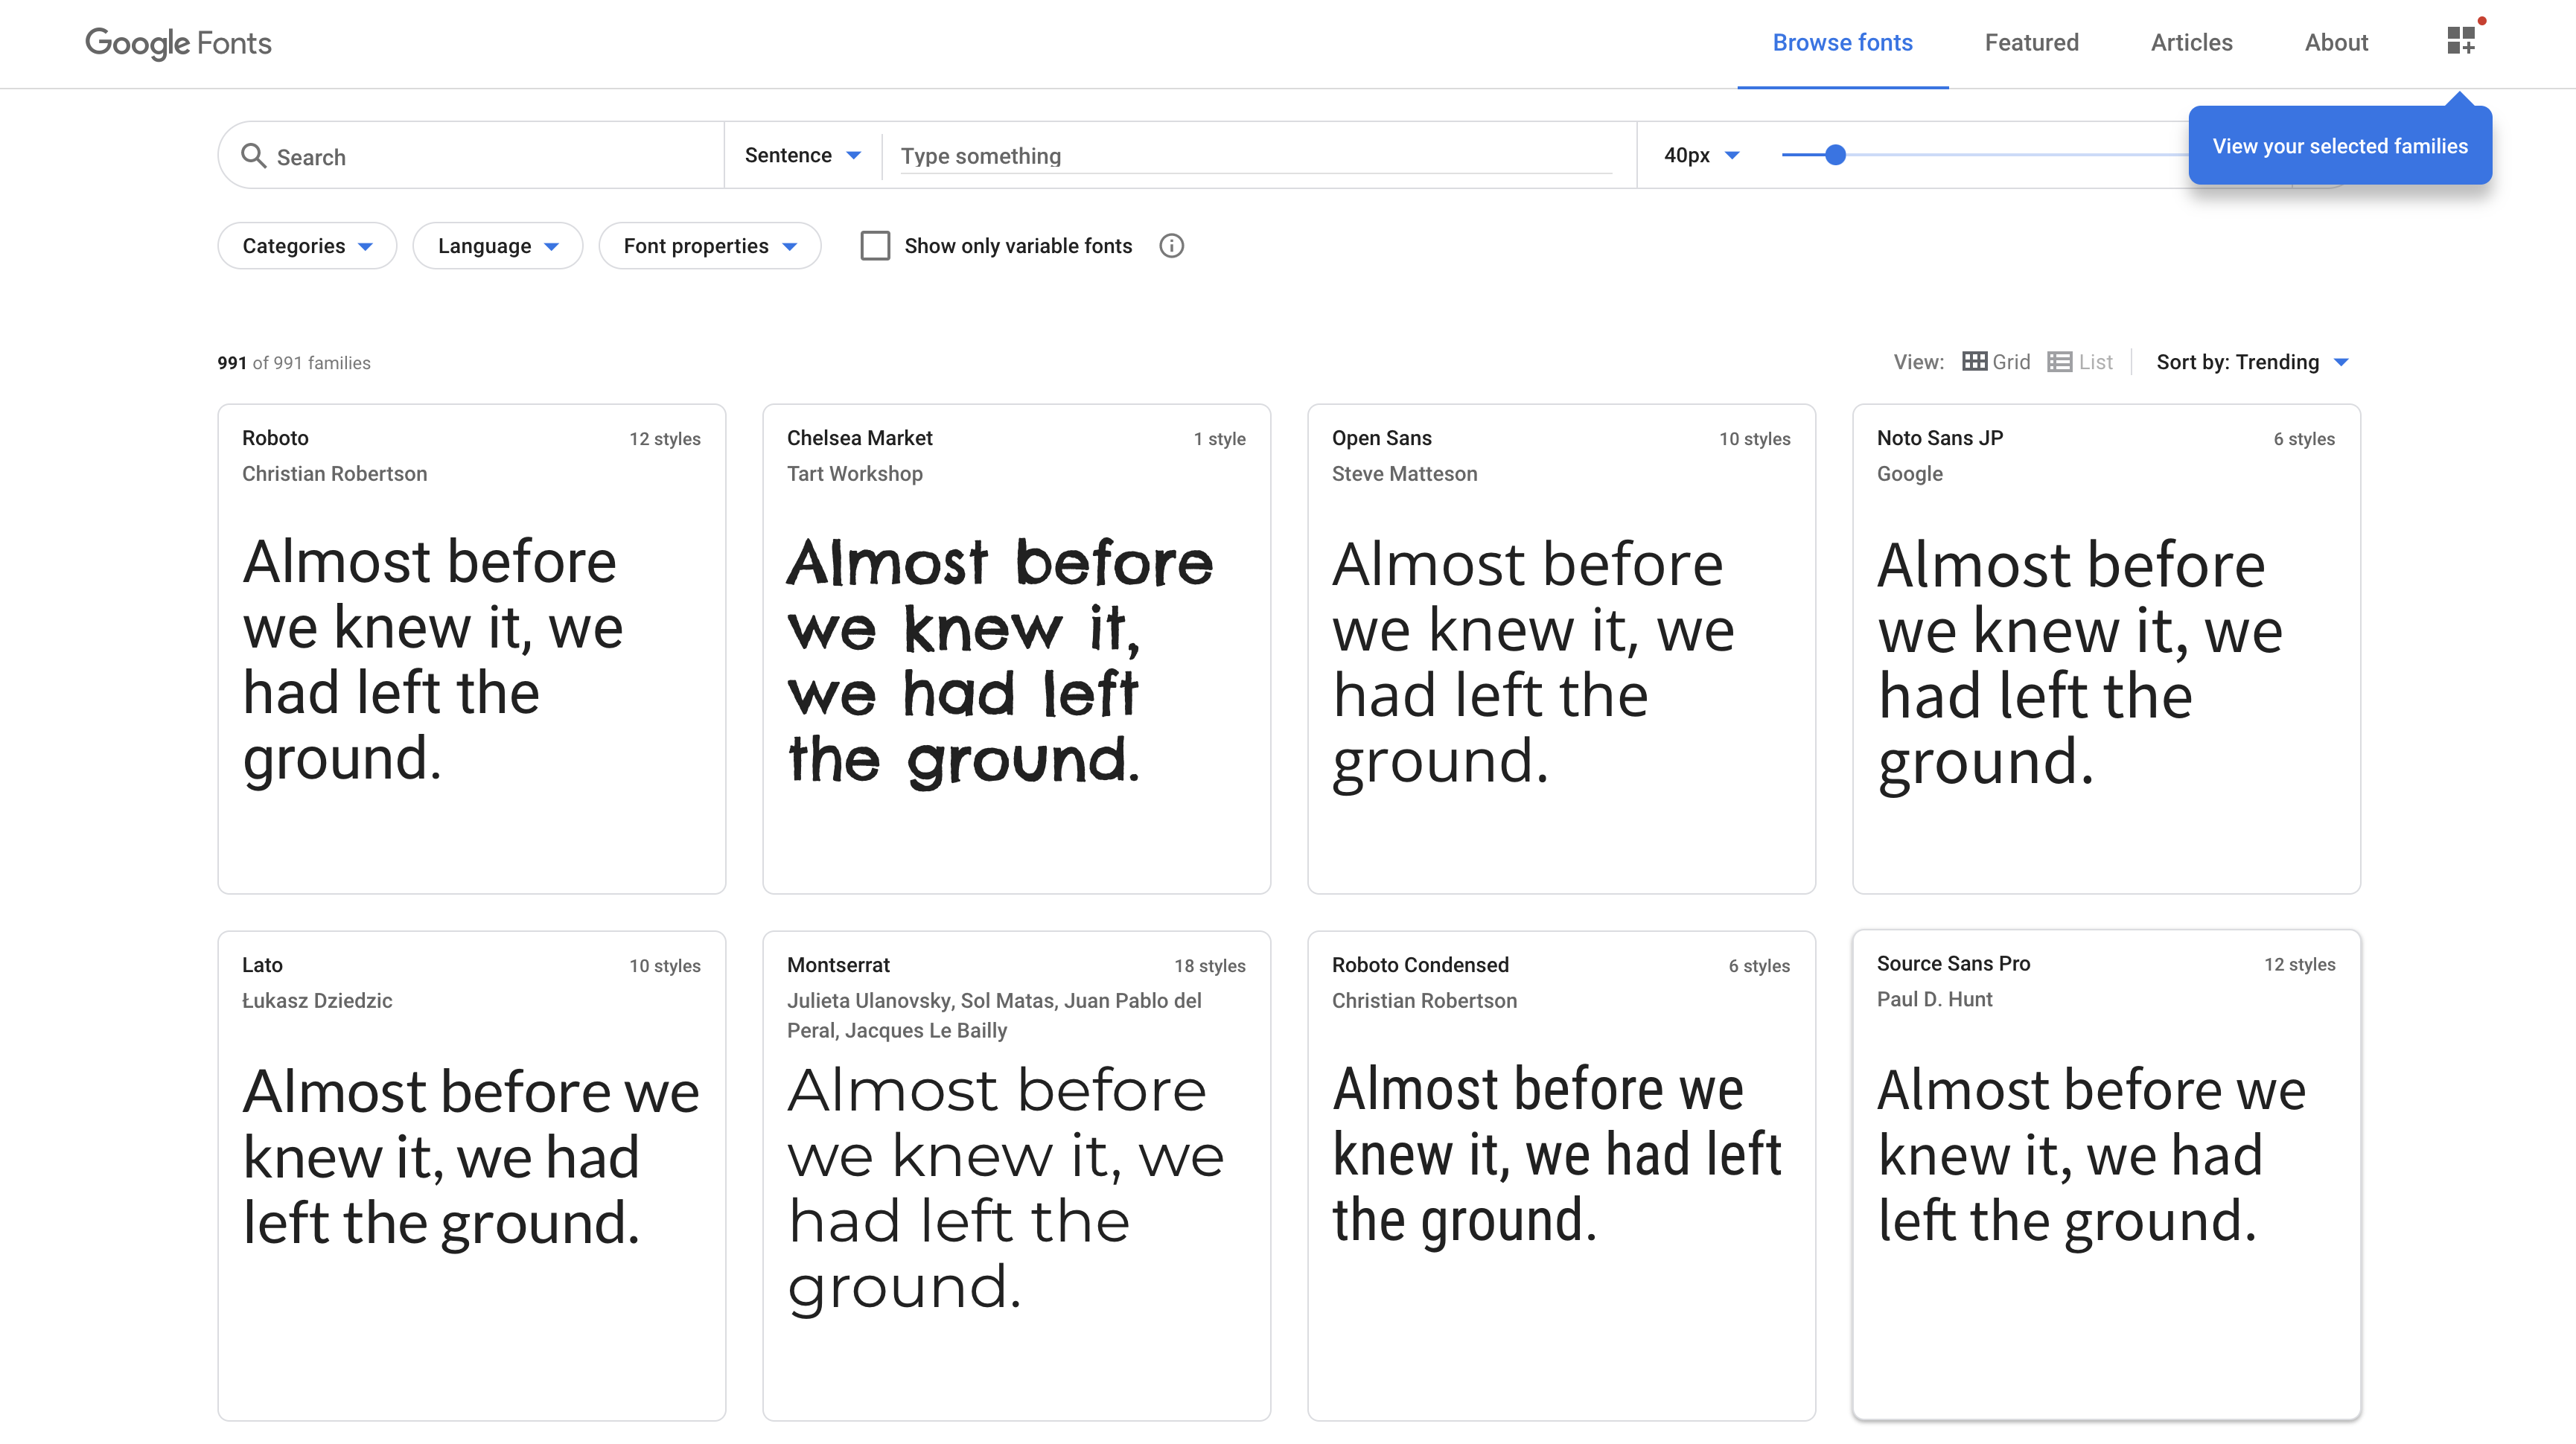Click the Google Fonts logo
This screenshot has width=2576, height=1444.
tap(178, 43)
